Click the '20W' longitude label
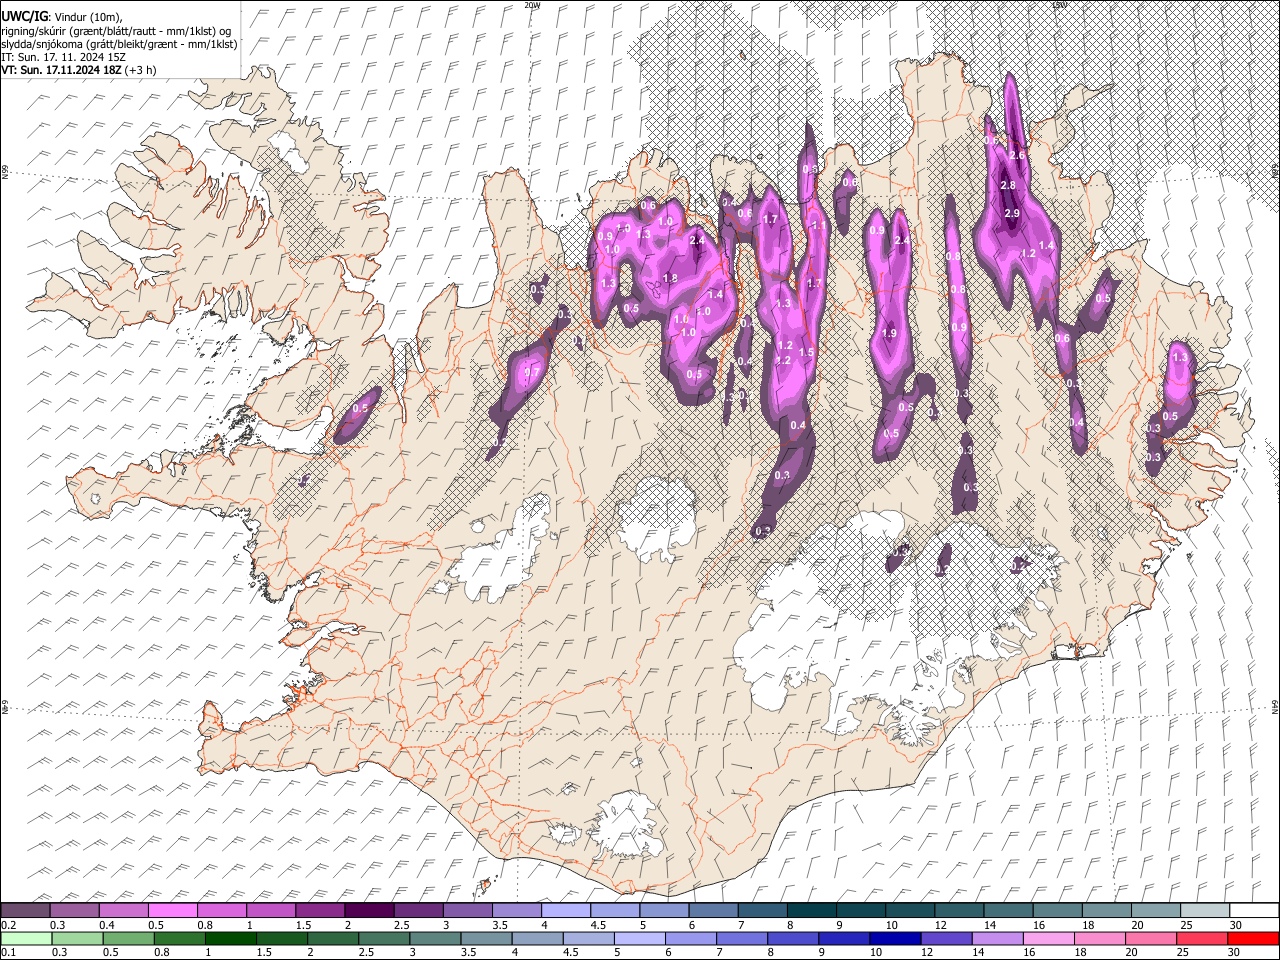1280x960 pixels. point(532,5)
